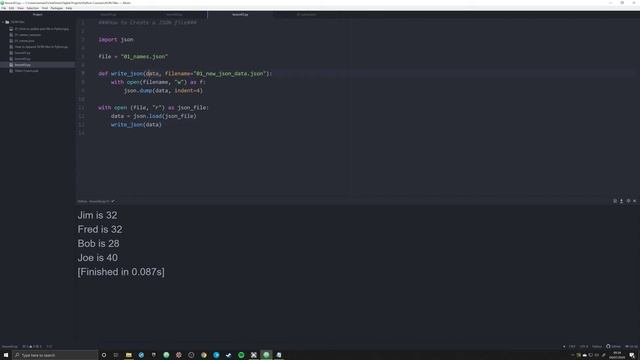Open the Find menu
Screen dimensions: 640x360
(45, 8)
